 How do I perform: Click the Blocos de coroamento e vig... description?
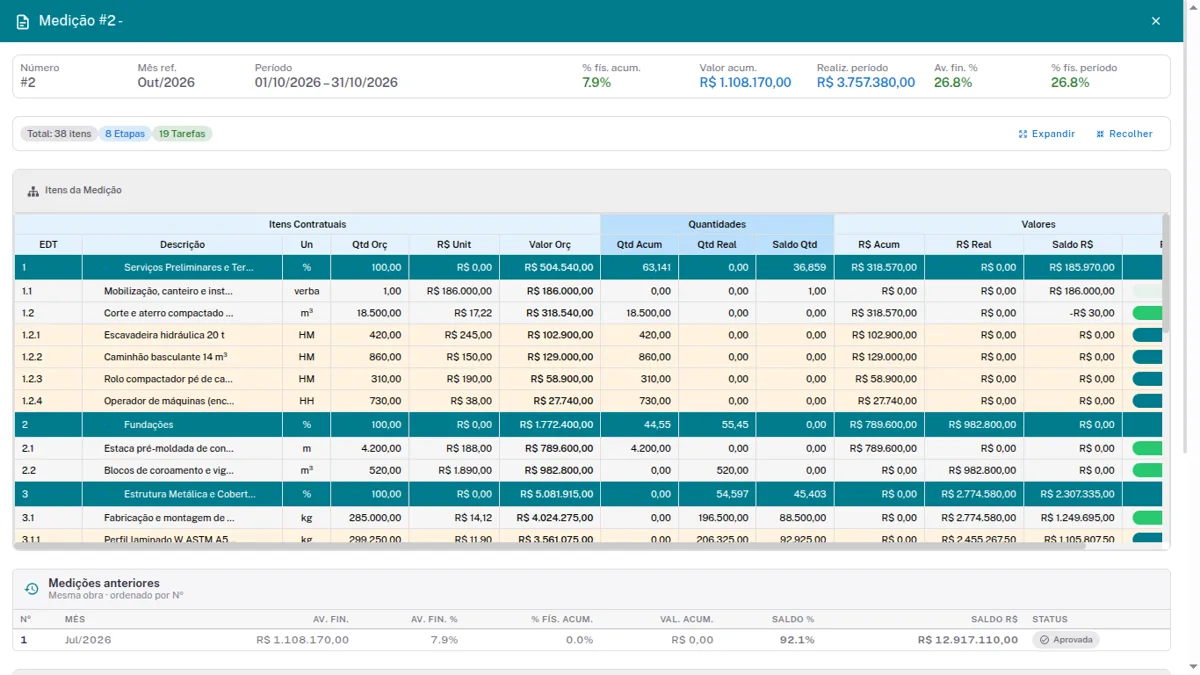(168, 471)
